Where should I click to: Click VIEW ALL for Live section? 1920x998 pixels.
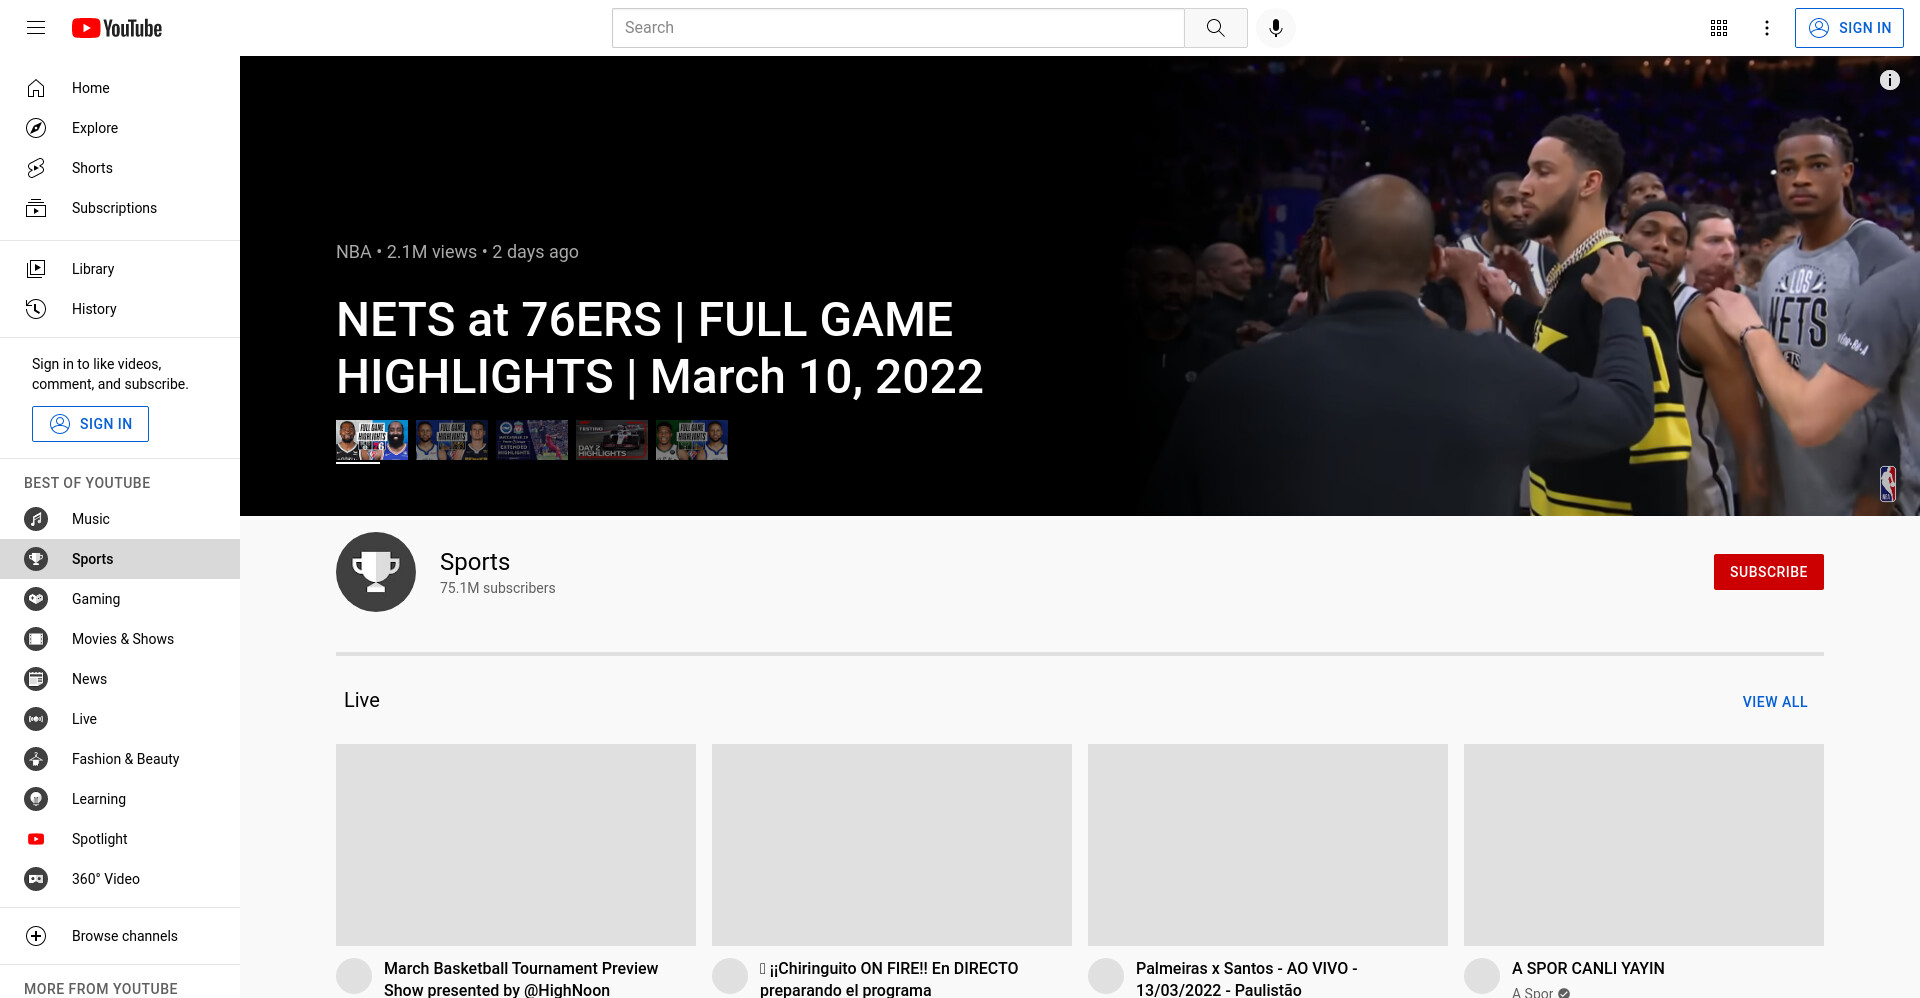(1775, 702)
